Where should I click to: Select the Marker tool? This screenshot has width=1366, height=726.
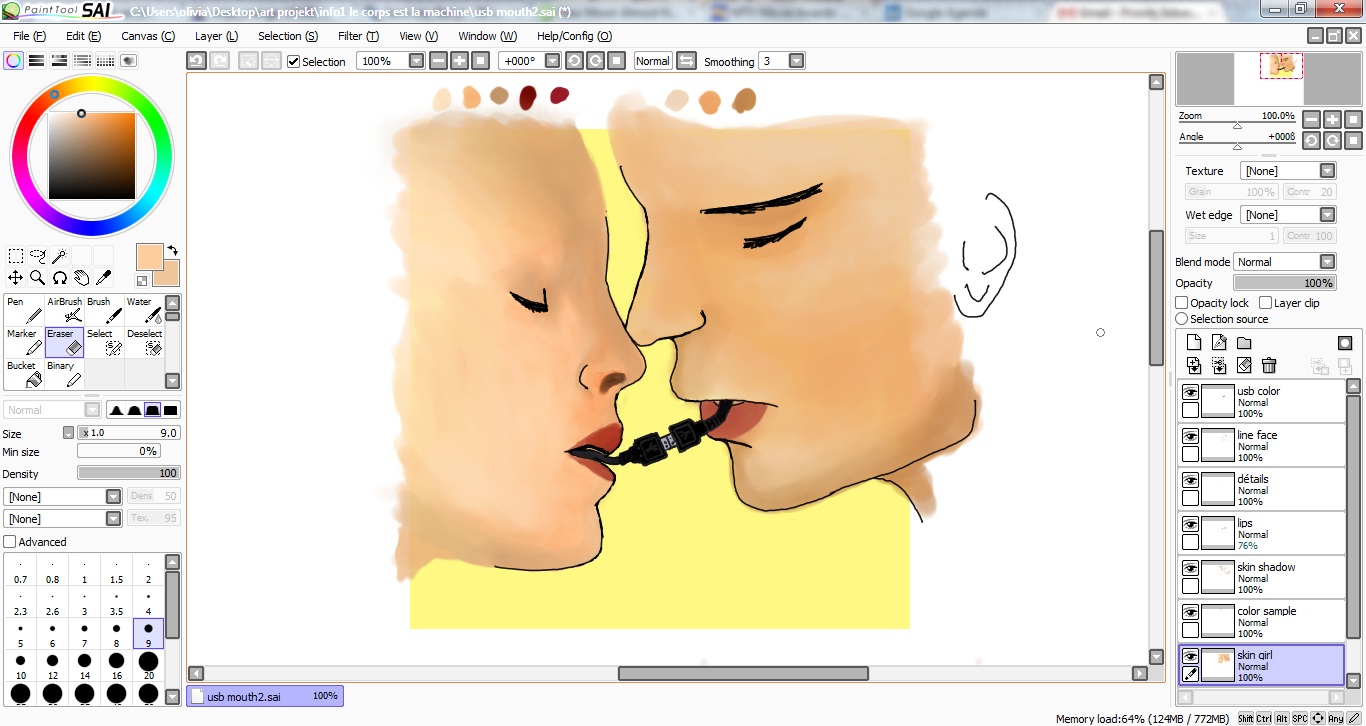point(24,343)
